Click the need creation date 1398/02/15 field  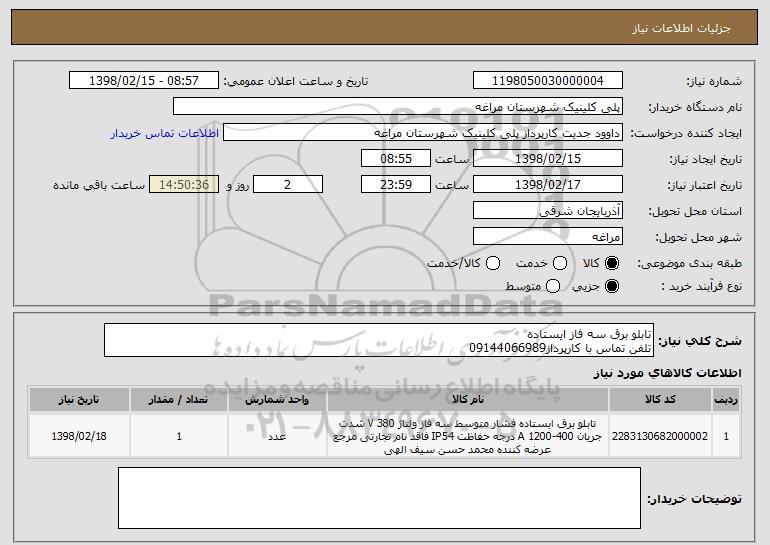(x=547, y=158)
